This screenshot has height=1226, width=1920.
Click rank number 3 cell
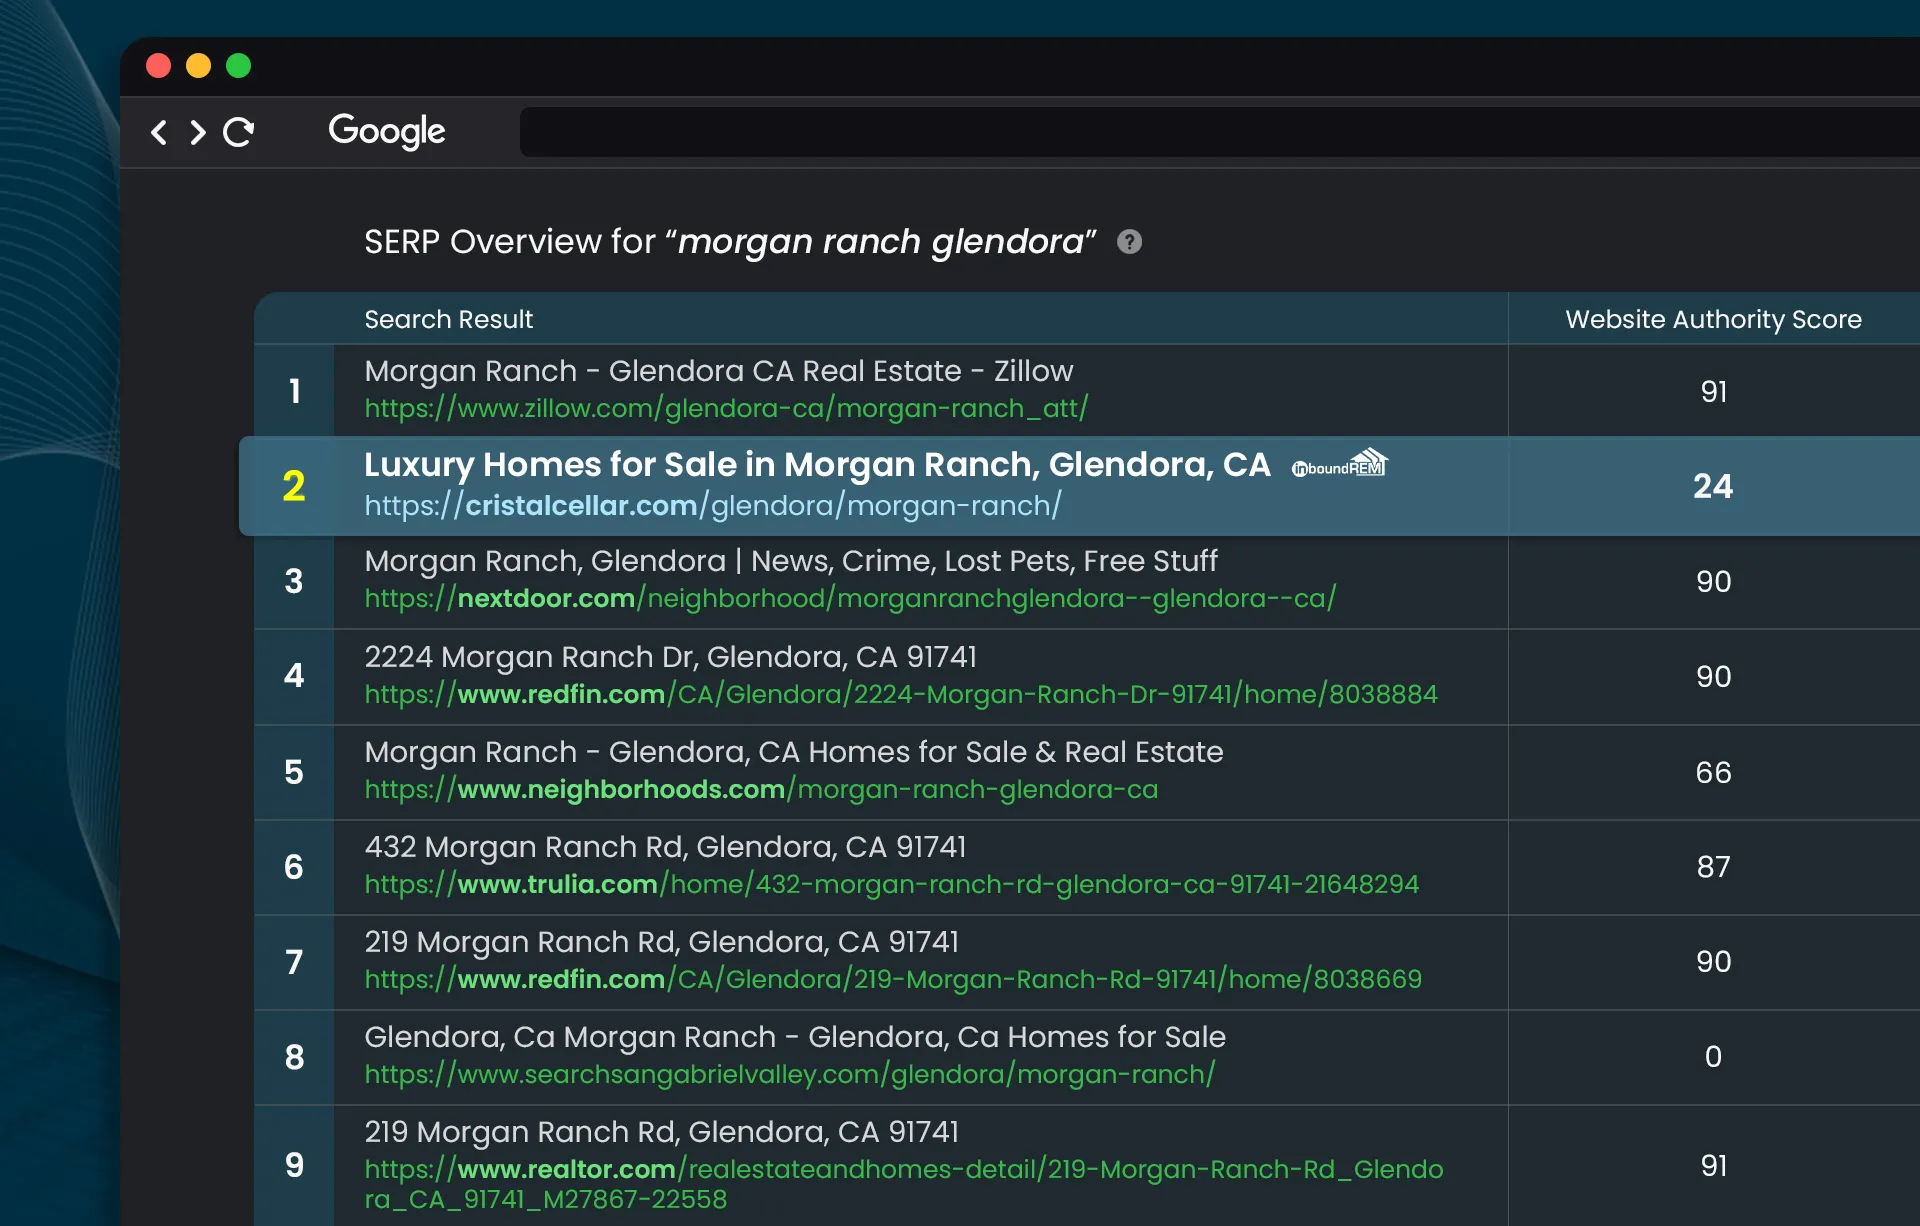pos(294,581)
